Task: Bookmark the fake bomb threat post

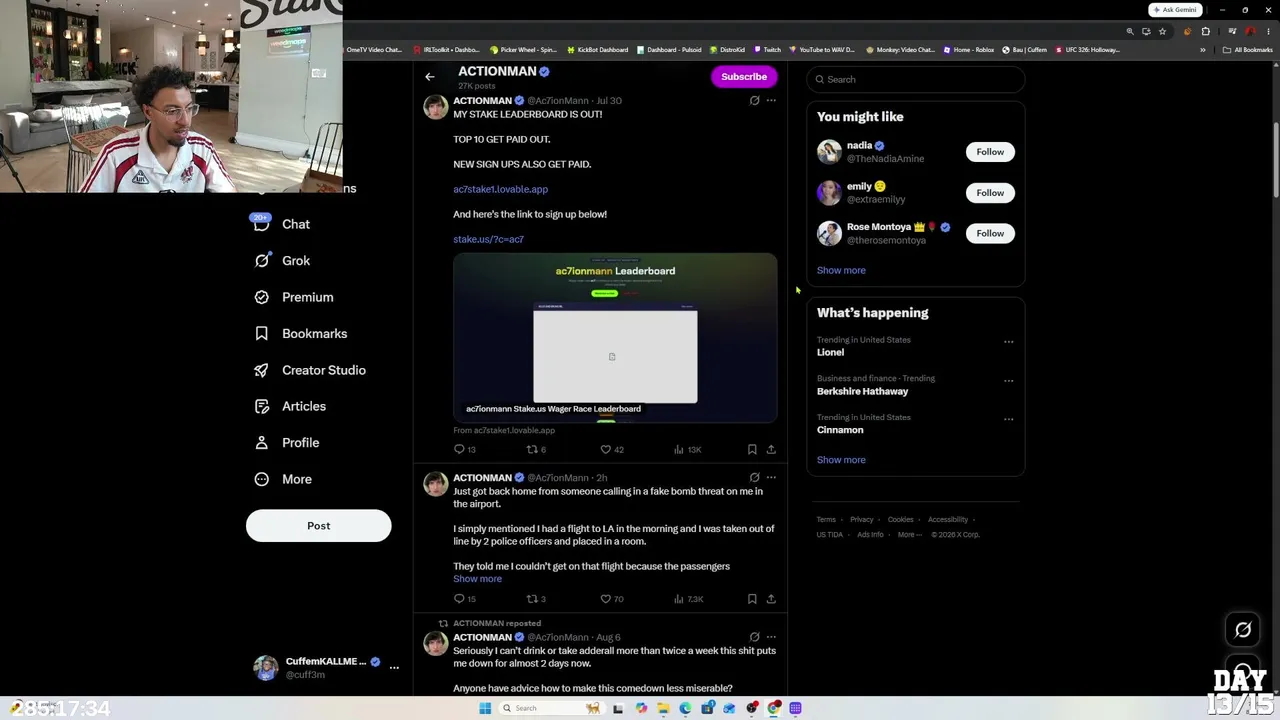Action: [x=752, y=599]
